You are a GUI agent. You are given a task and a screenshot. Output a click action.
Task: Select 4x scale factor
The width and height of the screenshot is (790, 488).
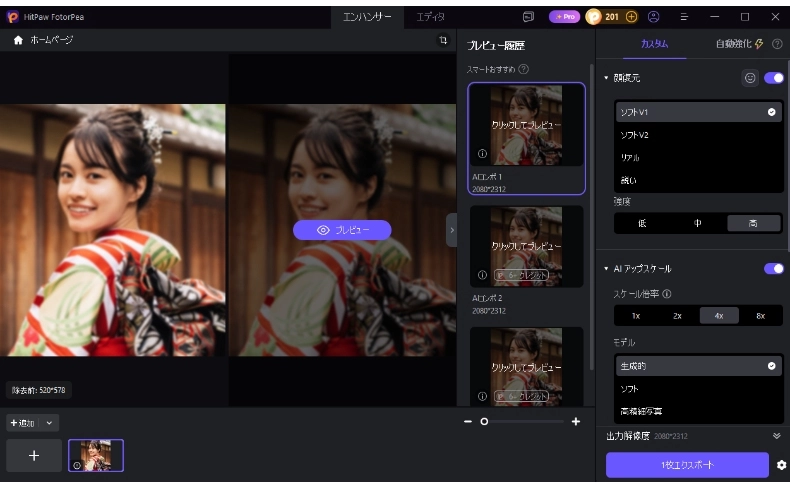tap(719, 316)
